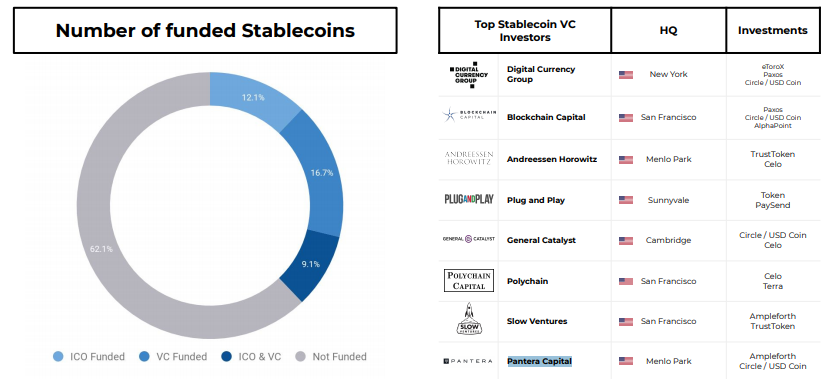
Task: Select the Slow Ventures rocket logo
Action: 468,319
